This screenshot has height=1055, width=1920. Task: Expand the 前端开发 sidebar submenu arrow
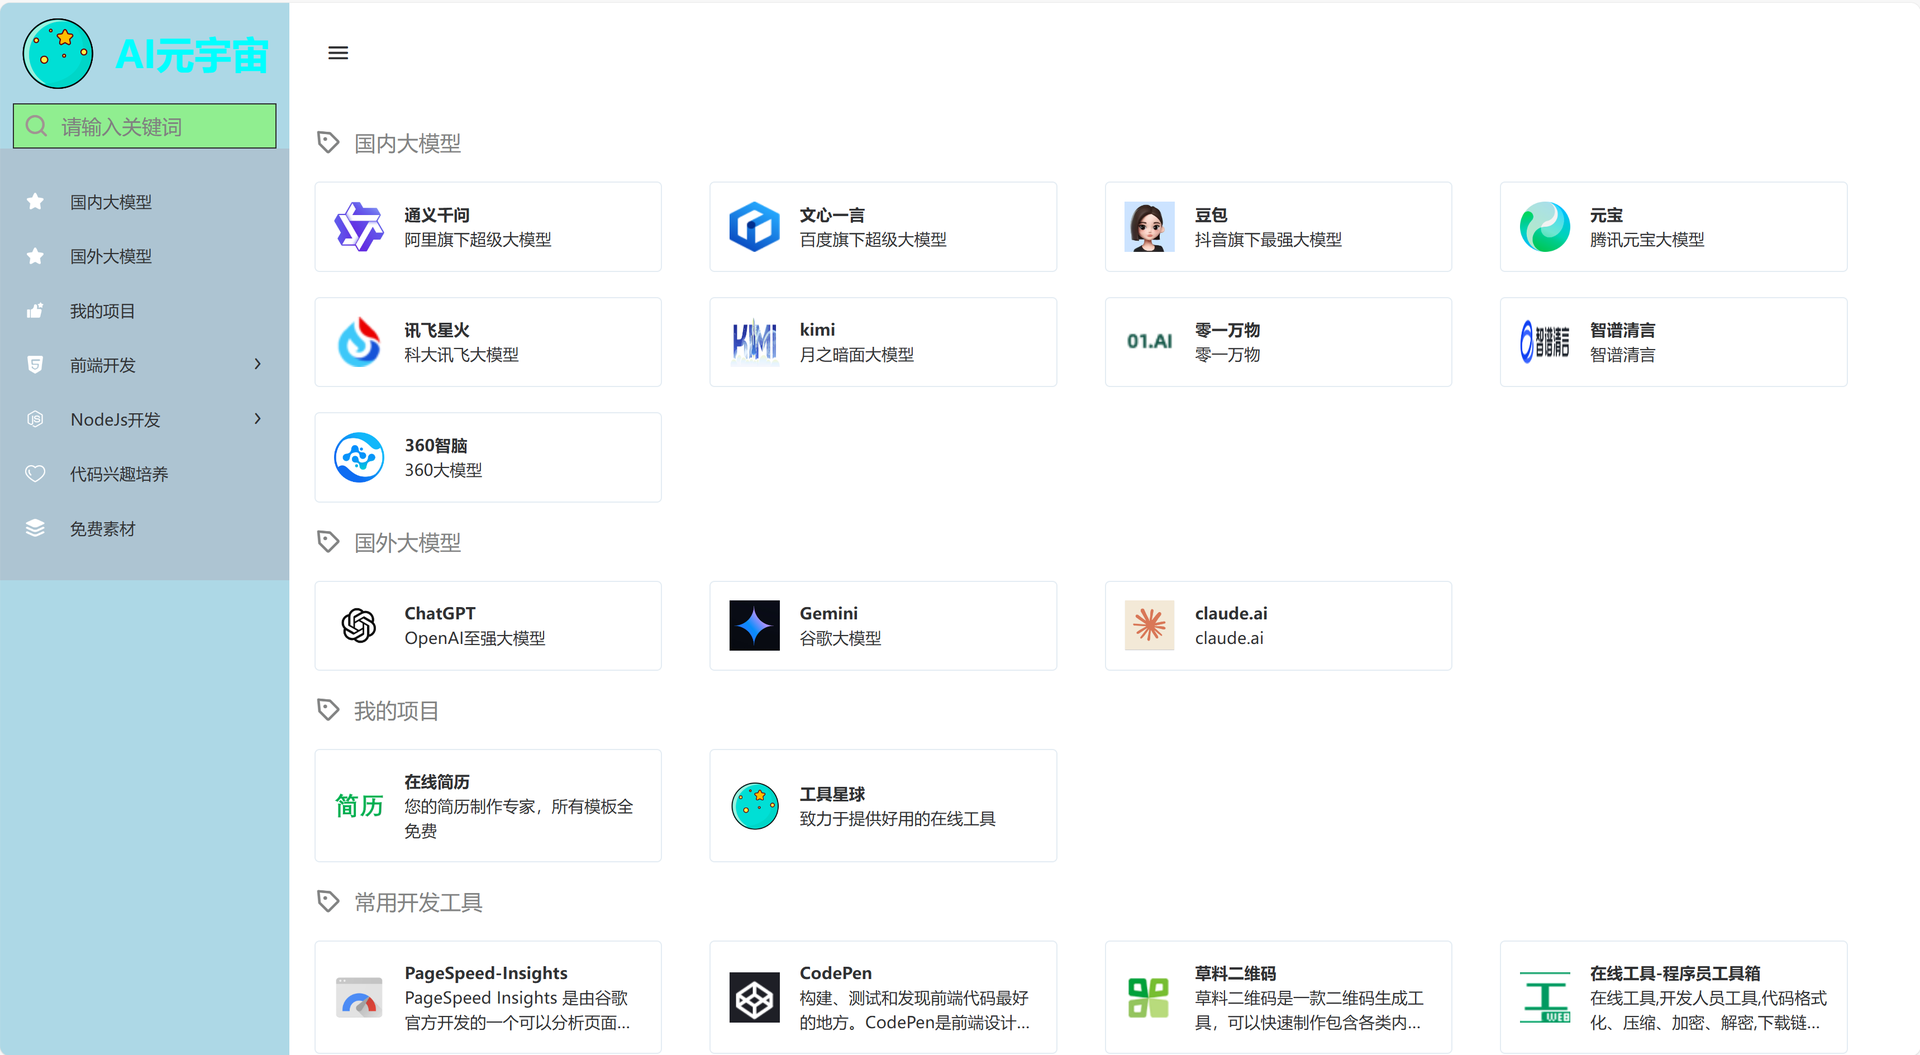coord(258,365)
